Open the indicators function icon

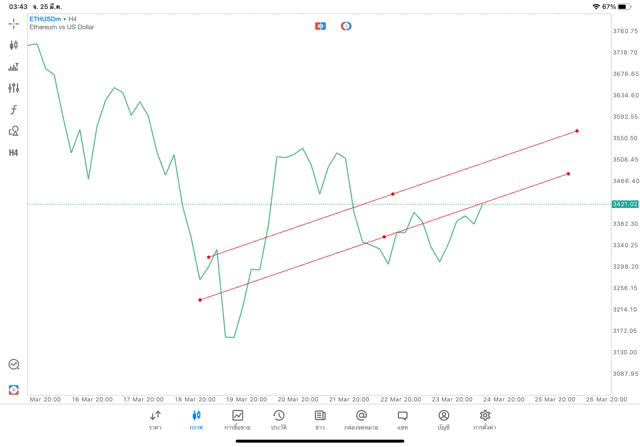point(14,110)
